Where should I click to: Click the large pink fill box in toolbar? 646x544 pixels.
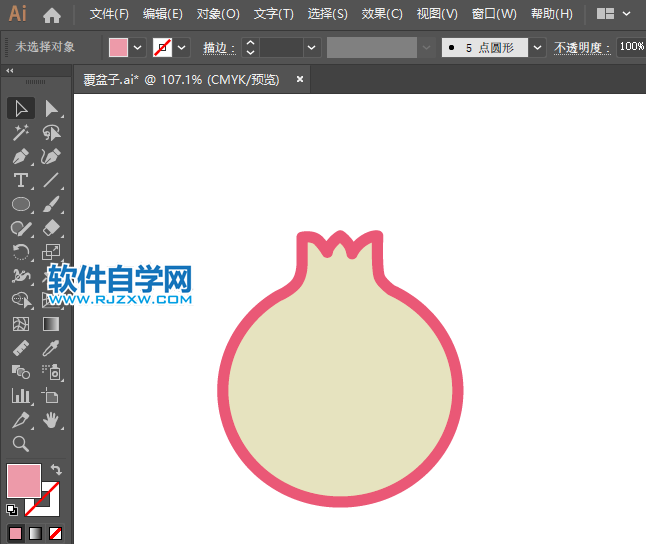[x=24, y=481]
